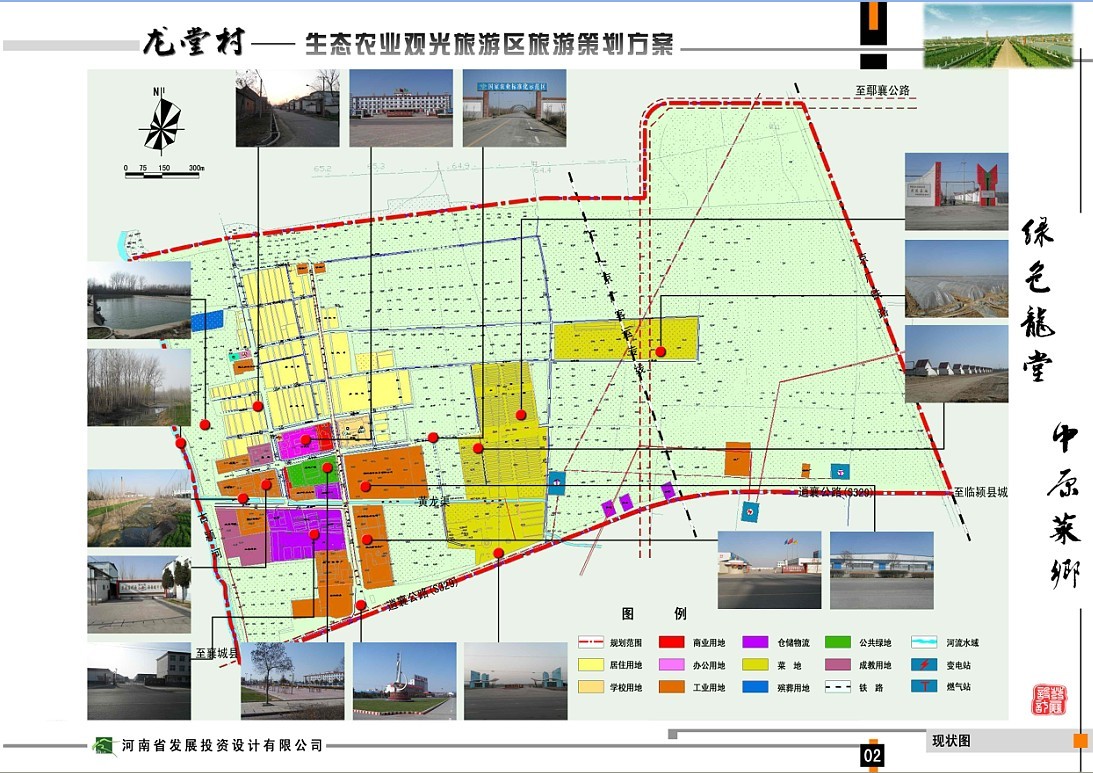Click the north arrow compass rose
1093x773 pixels.
163,123
